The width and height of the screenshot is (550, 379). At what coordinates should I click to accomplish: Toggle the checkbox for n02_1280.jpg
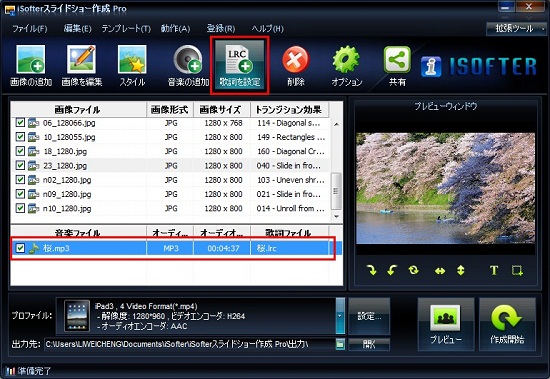tap(20, 180)
